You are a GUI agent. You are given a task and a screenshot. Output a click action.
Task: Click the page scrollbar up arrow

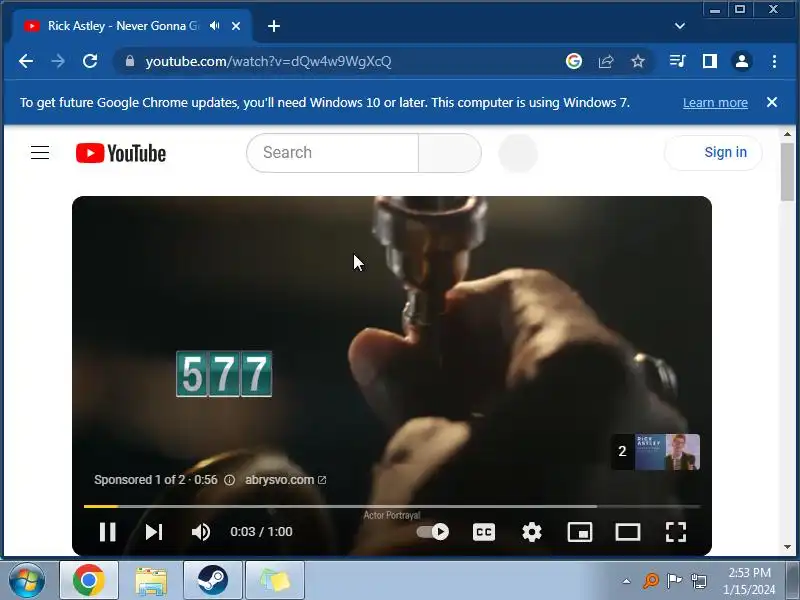point(787,134)
